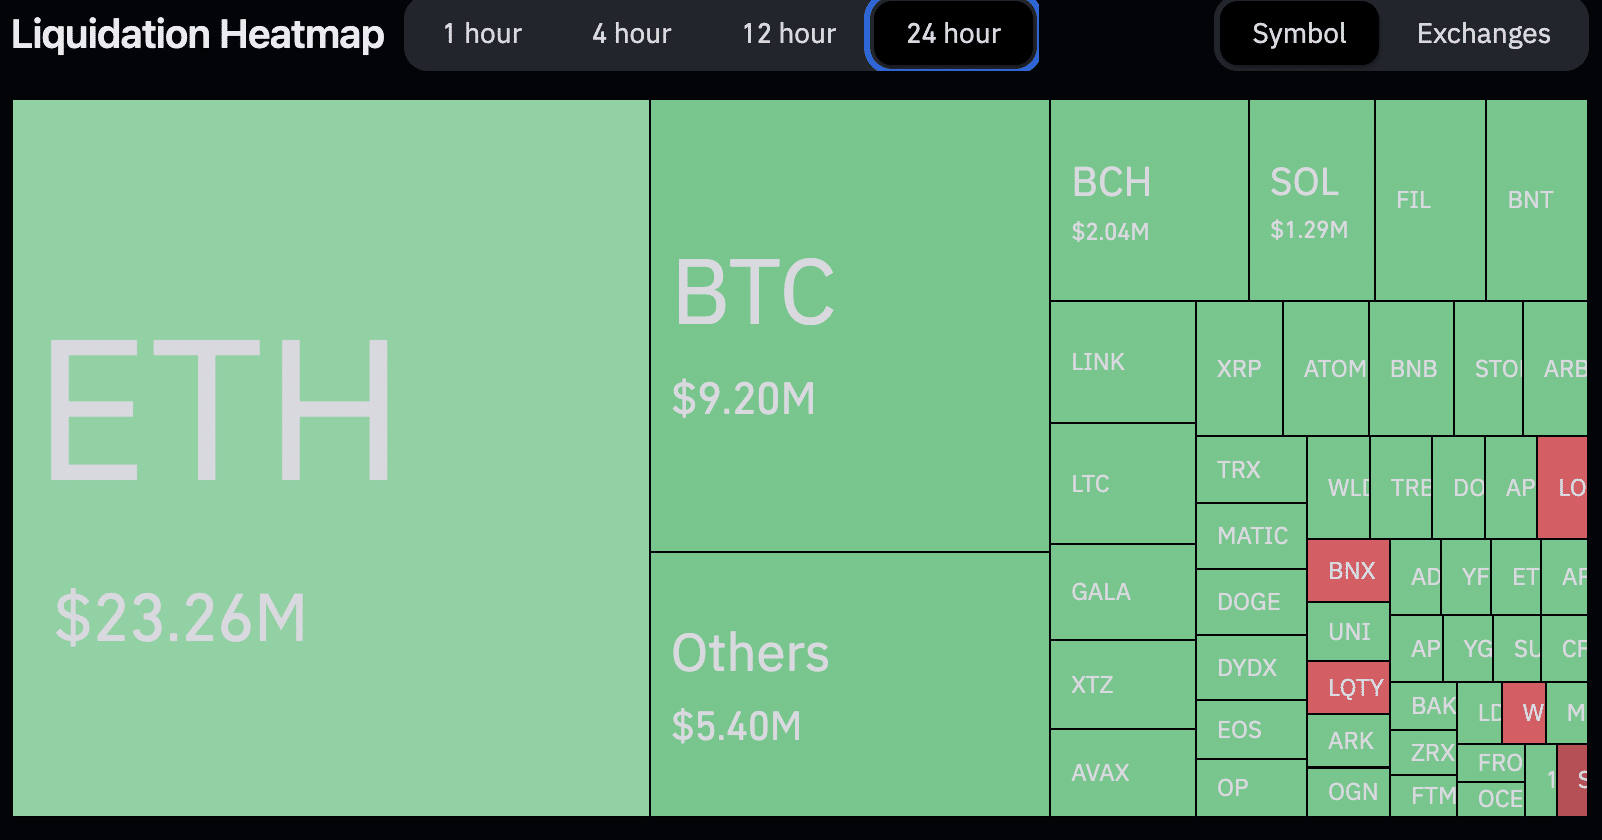This screenshot has width=1602, height=840.
Task: Choose the 12 hour timeframe
Action: pos(788,34)
